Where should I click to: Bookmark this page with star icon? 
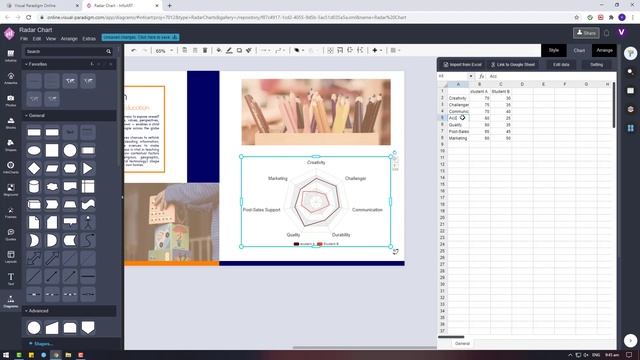pyautogui.click(x=576, y=18)
